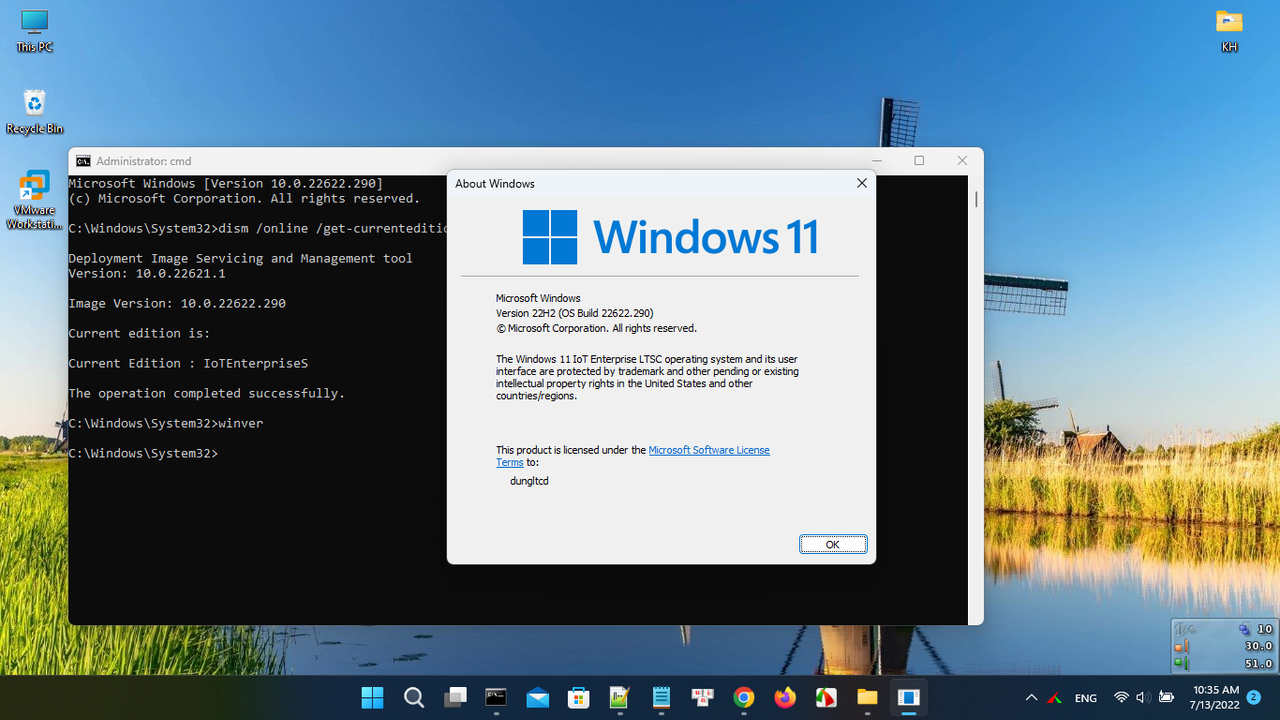Viewport: 1280px width, 720px height.
Task: Open the volume speaker tray icon
Action: (x=1142, y=698)
